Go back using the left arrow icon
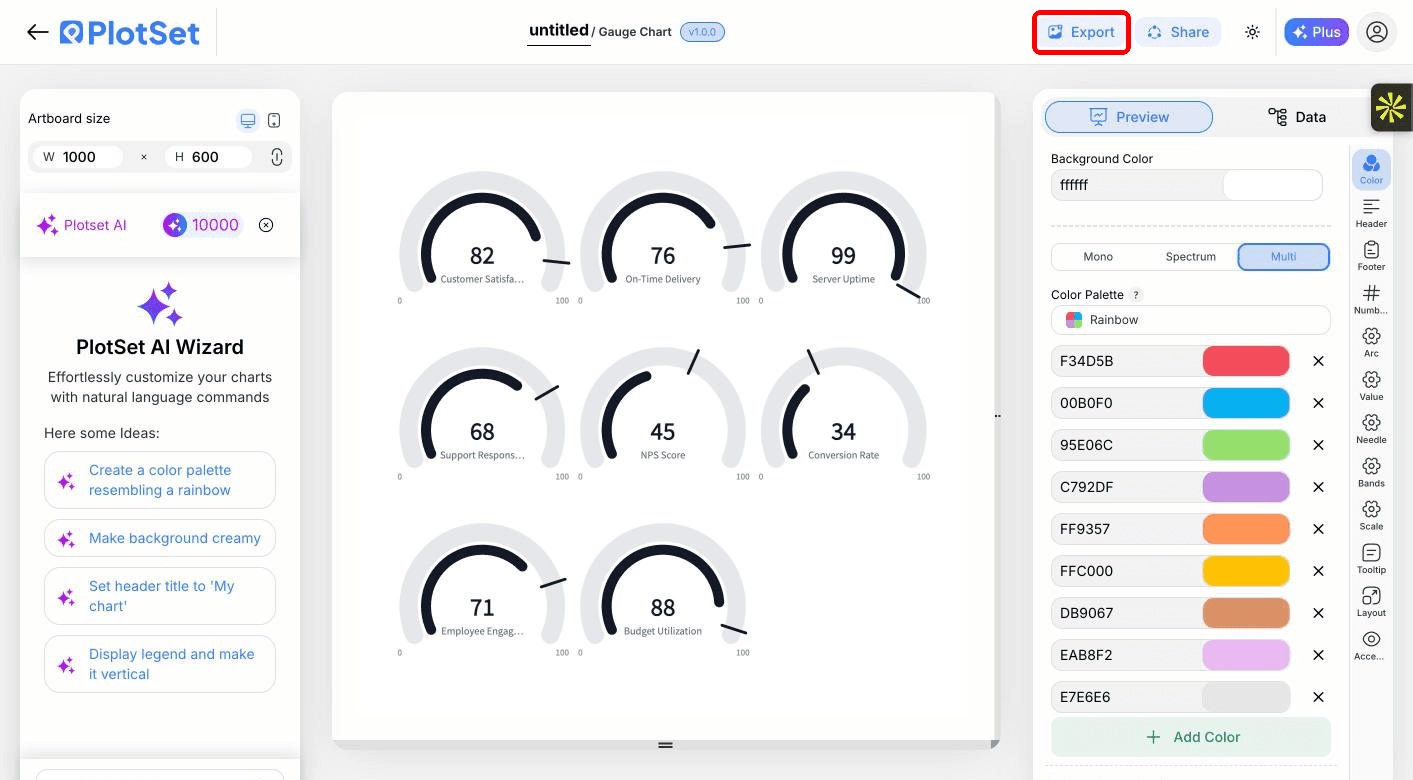 click(38, 32)
